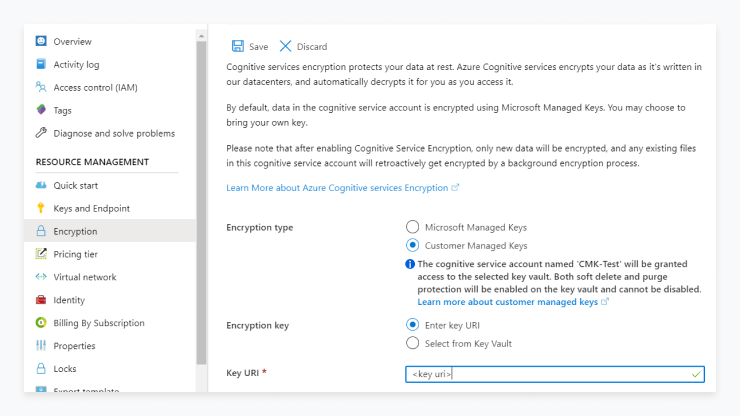This screenshot has height=416, width=740.
Task: Click the sidebar scroll up arrow
Action: (x=202, y=36)
